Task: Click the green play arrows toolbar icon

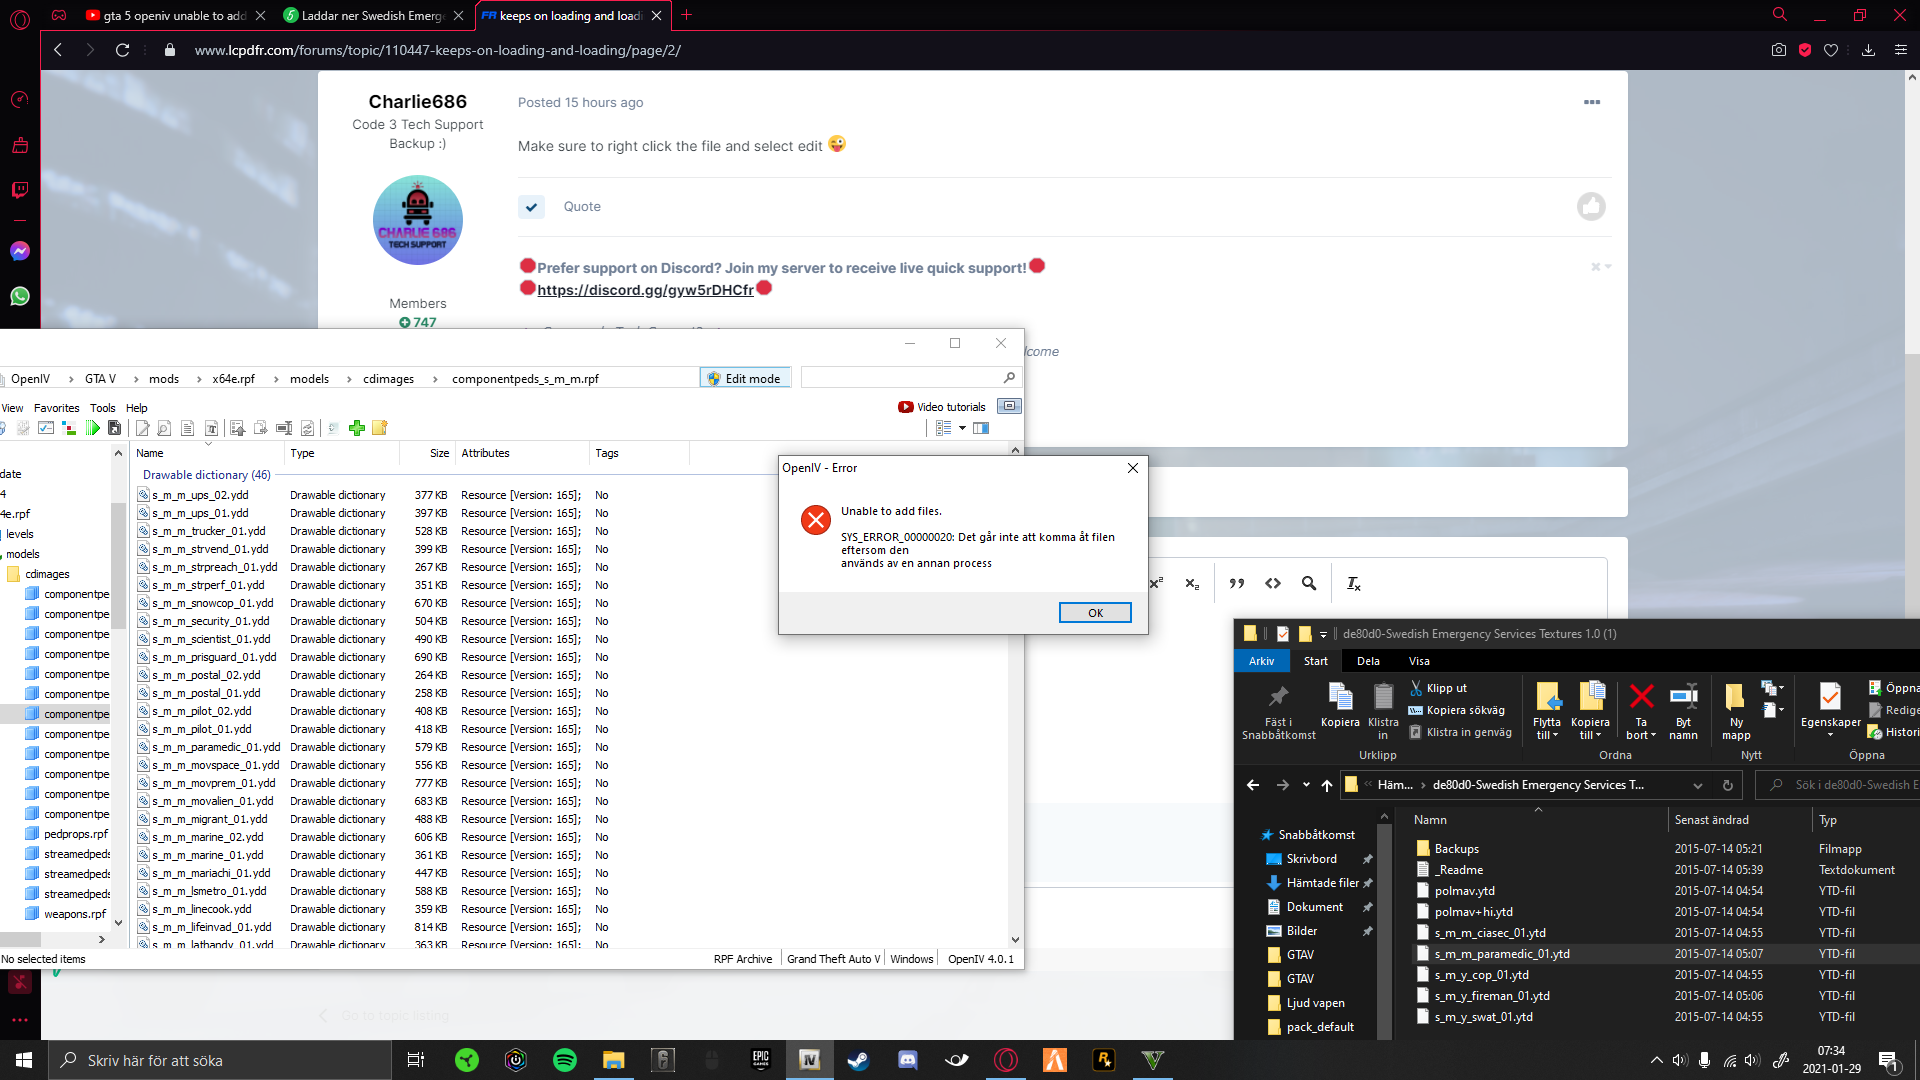Action: (x=92, y=428)
